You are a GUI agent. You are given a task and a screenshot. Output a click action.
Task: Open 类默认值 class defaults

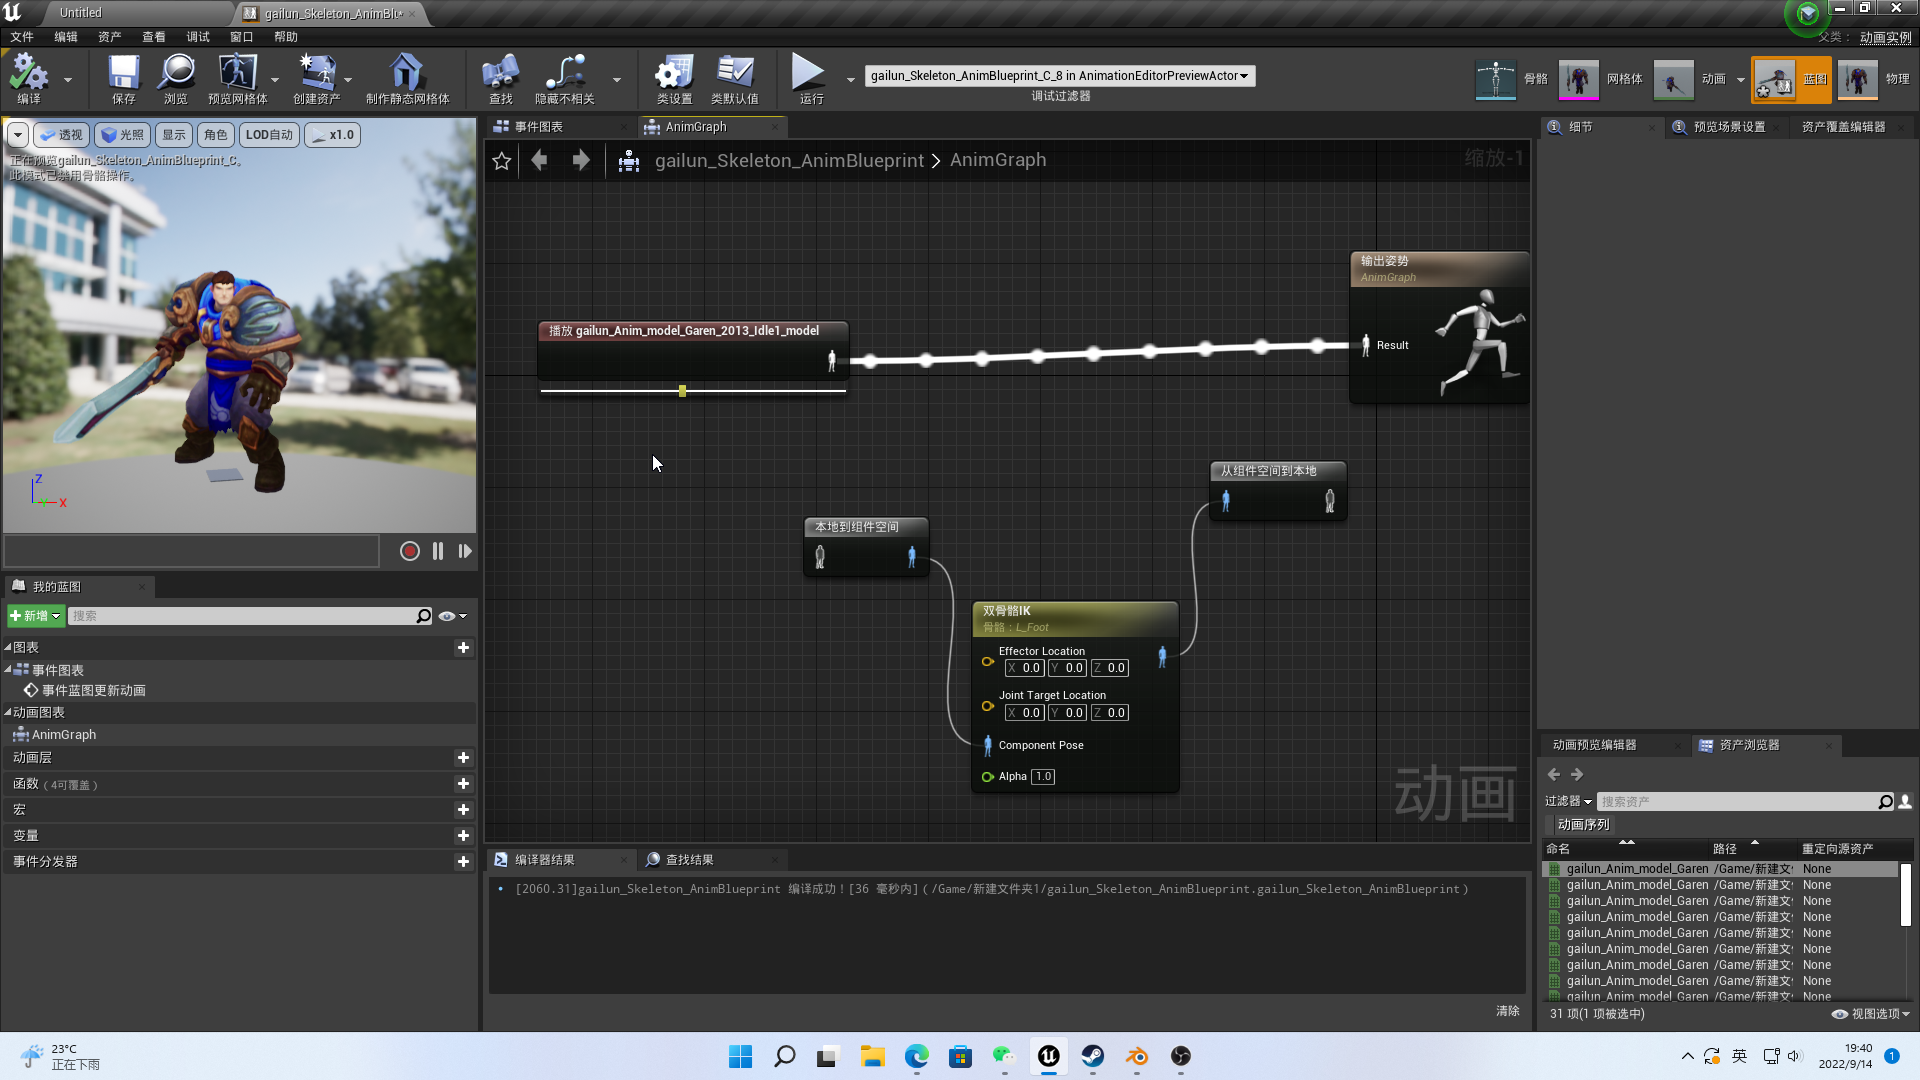coord(734,79)
